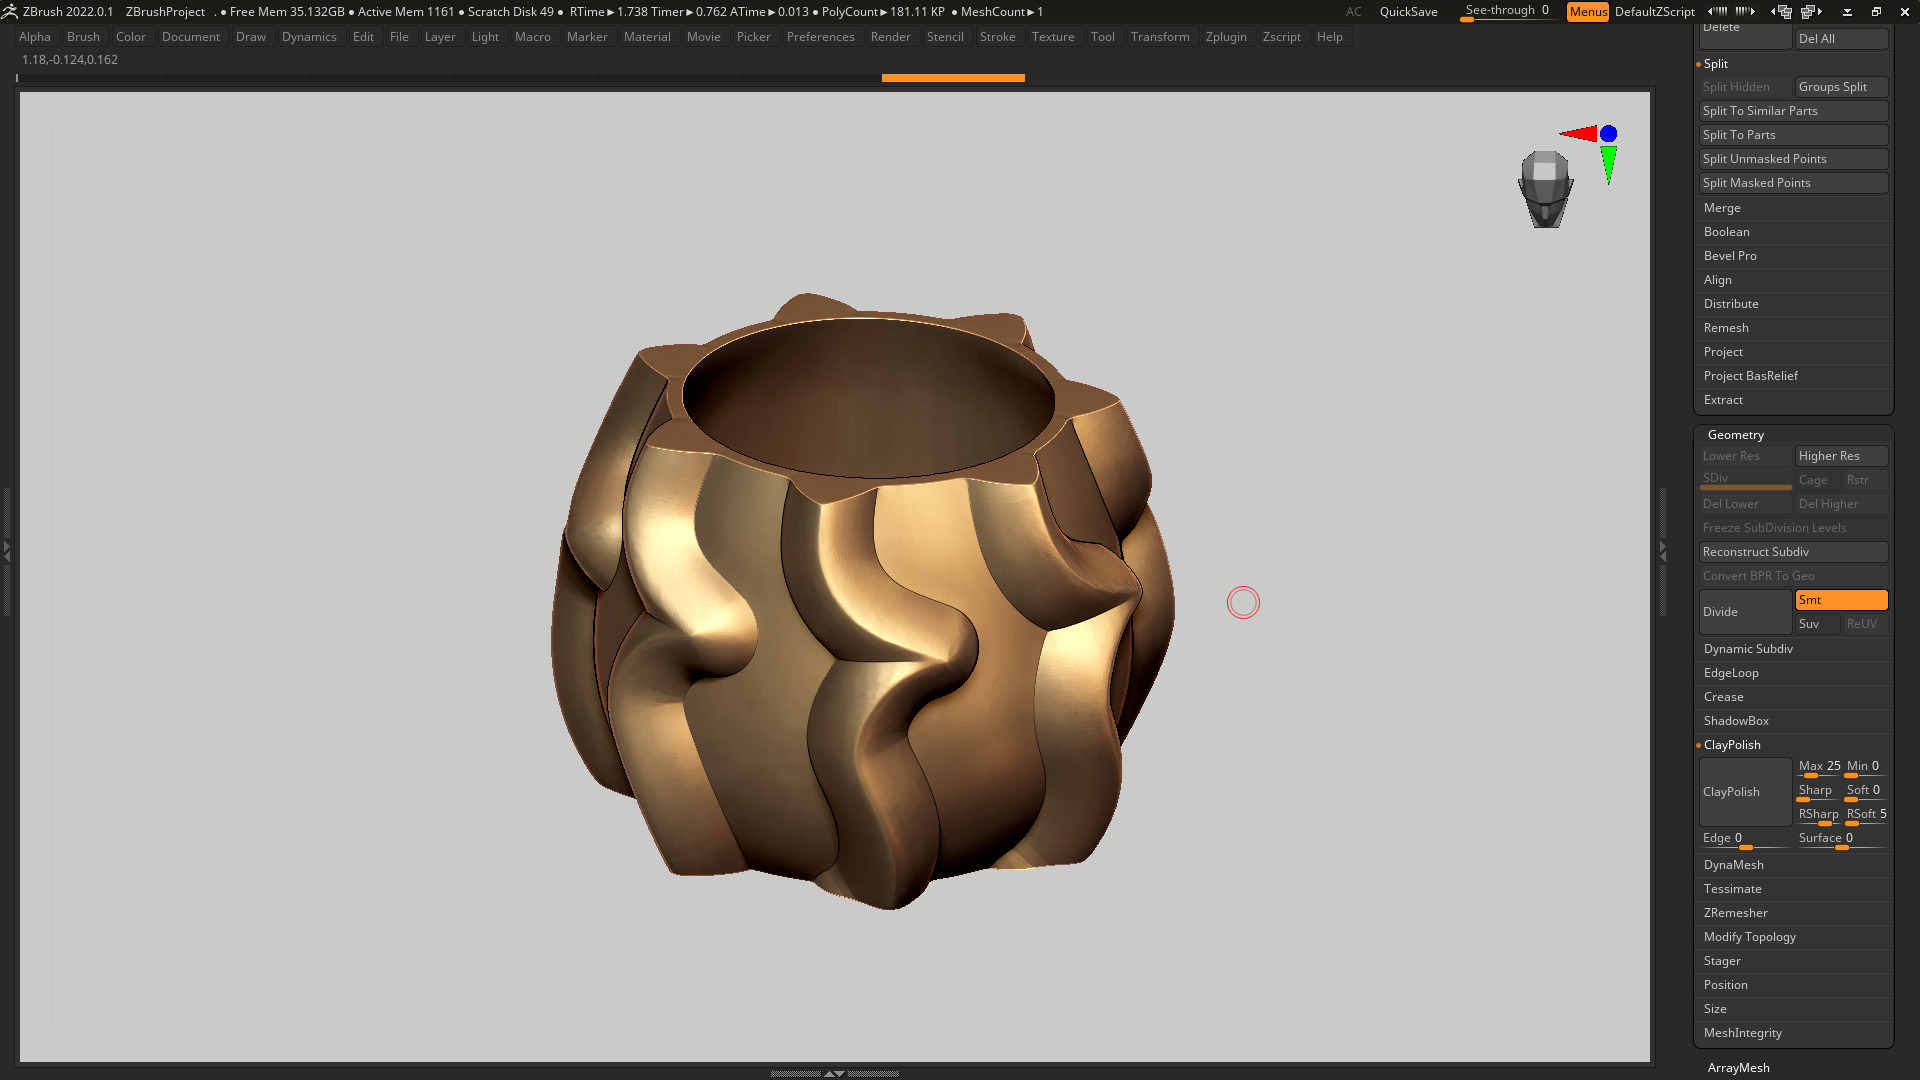This screenshot has height=1080, width=1920.
Task: Open the Tool menu
Action: tap(1102, 37)
